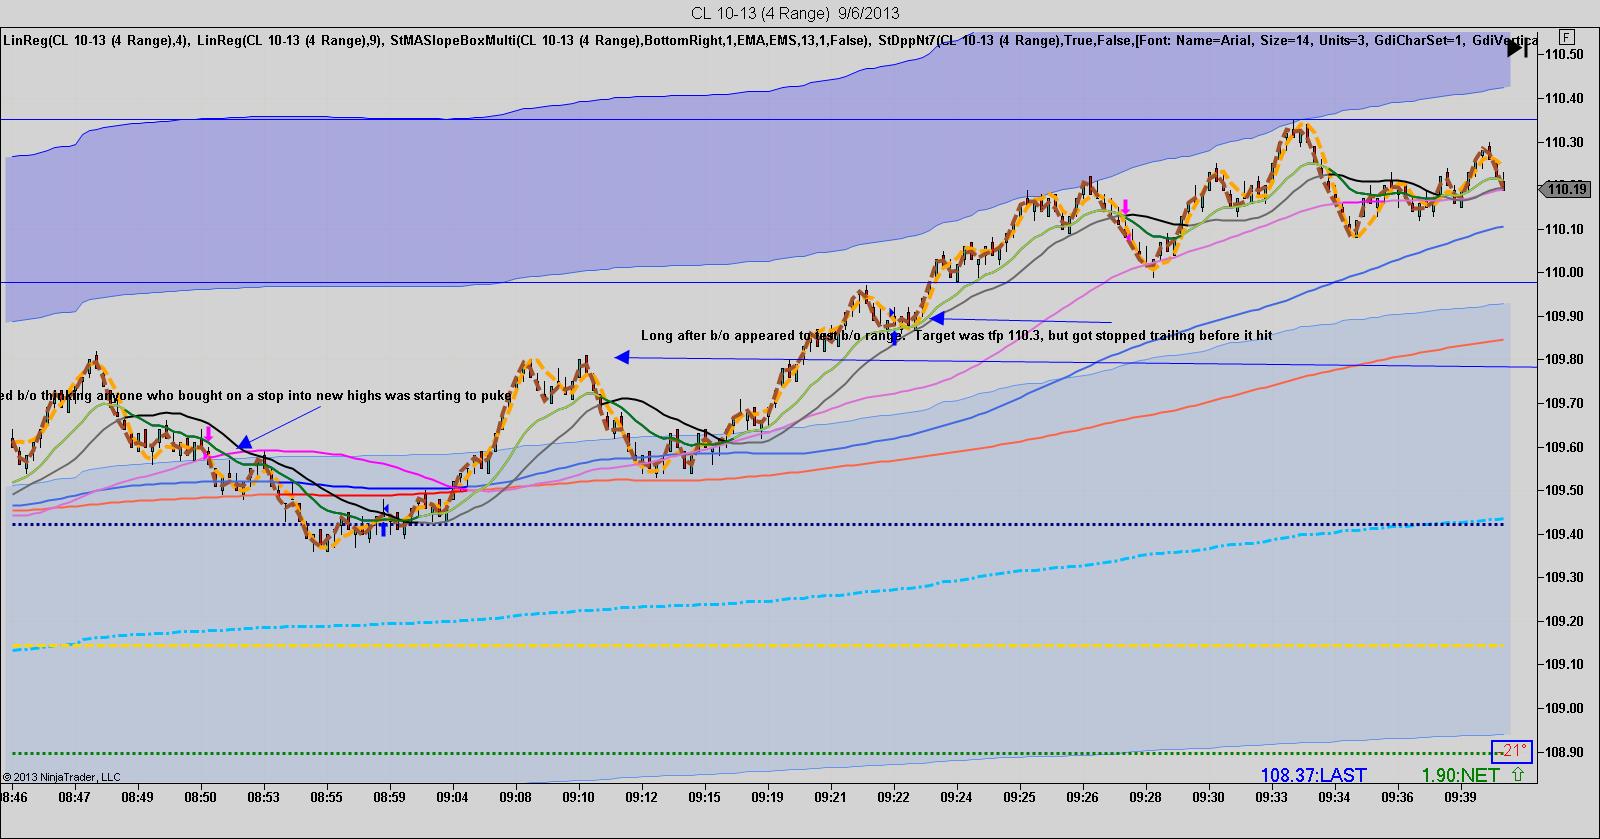Click the 1.90:NET readout
This screenshot has width=1600, height=839.
[x=1460, y=775]
